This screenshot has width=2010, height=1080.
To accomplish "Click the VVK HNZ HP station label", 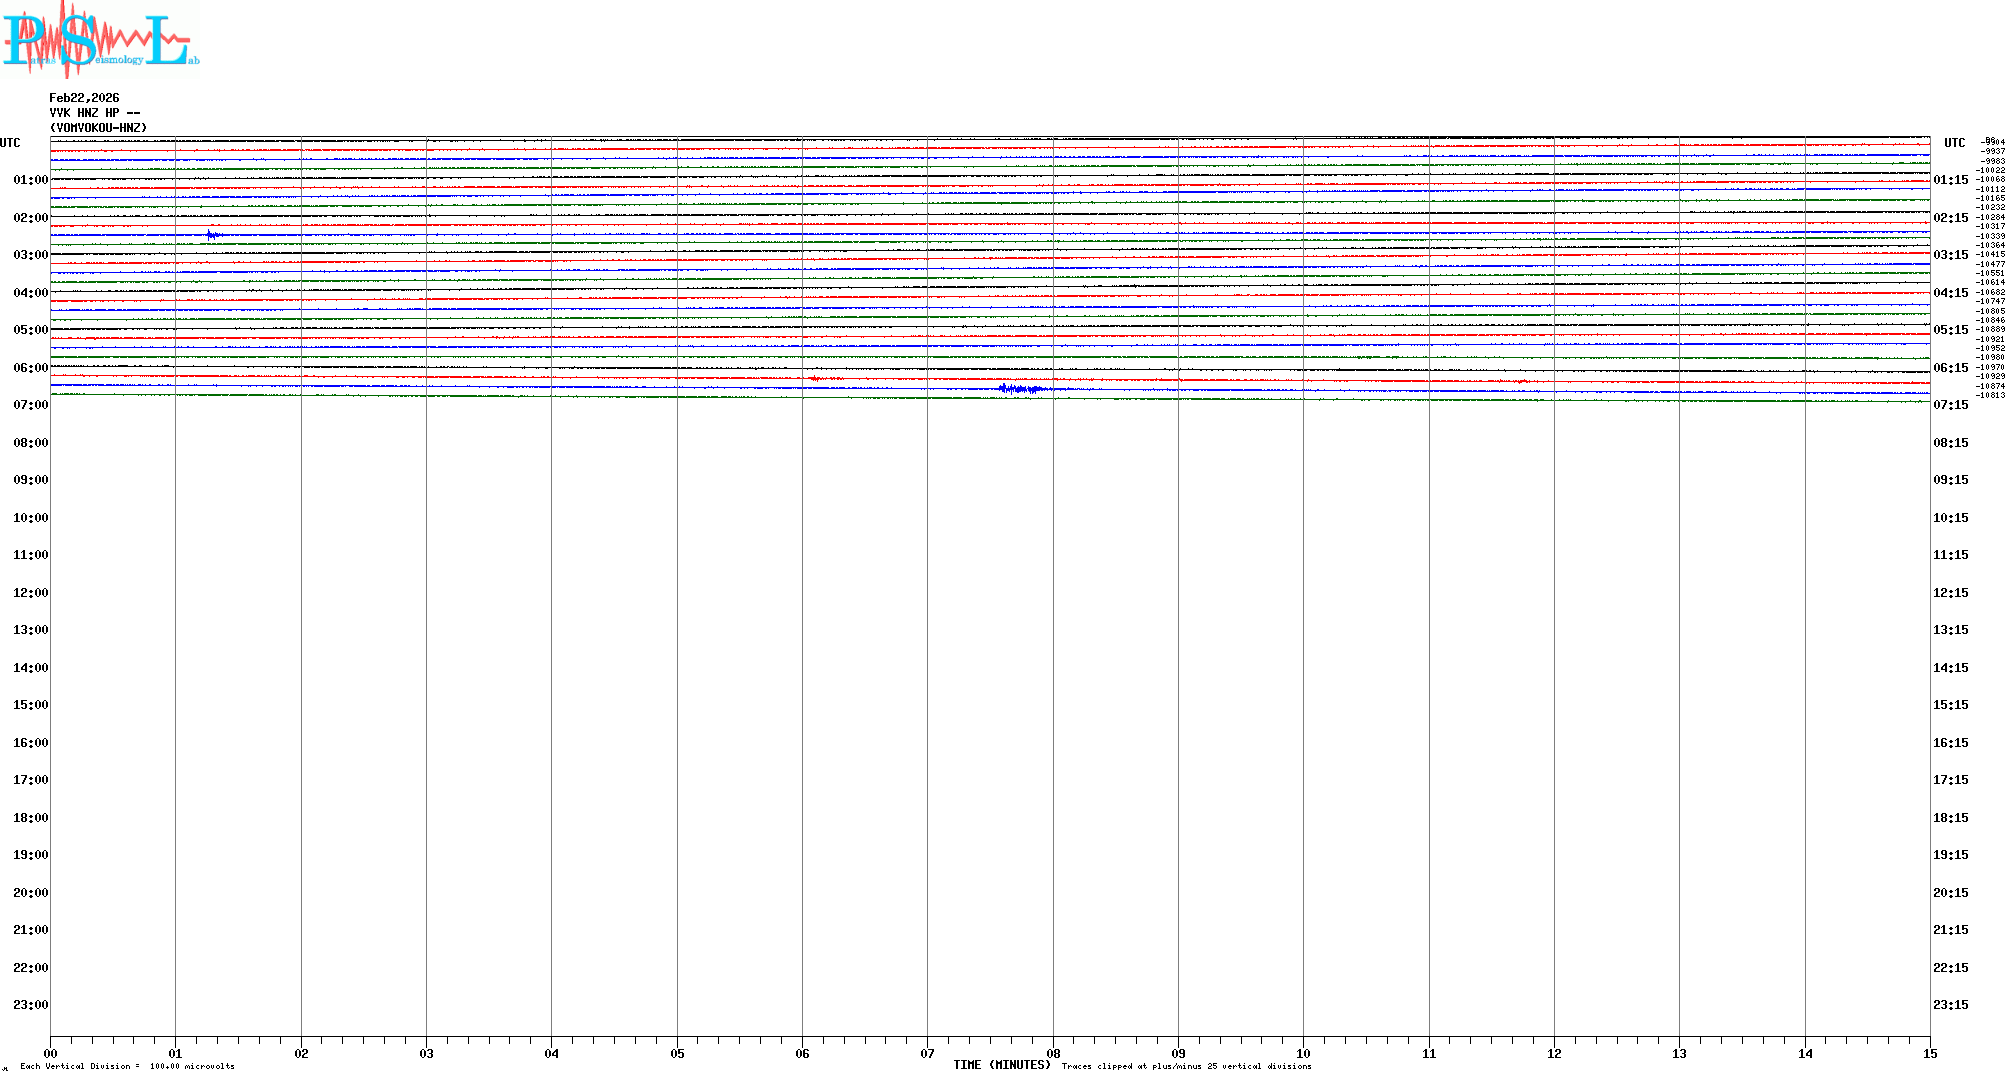I will [x=94, y=113].
